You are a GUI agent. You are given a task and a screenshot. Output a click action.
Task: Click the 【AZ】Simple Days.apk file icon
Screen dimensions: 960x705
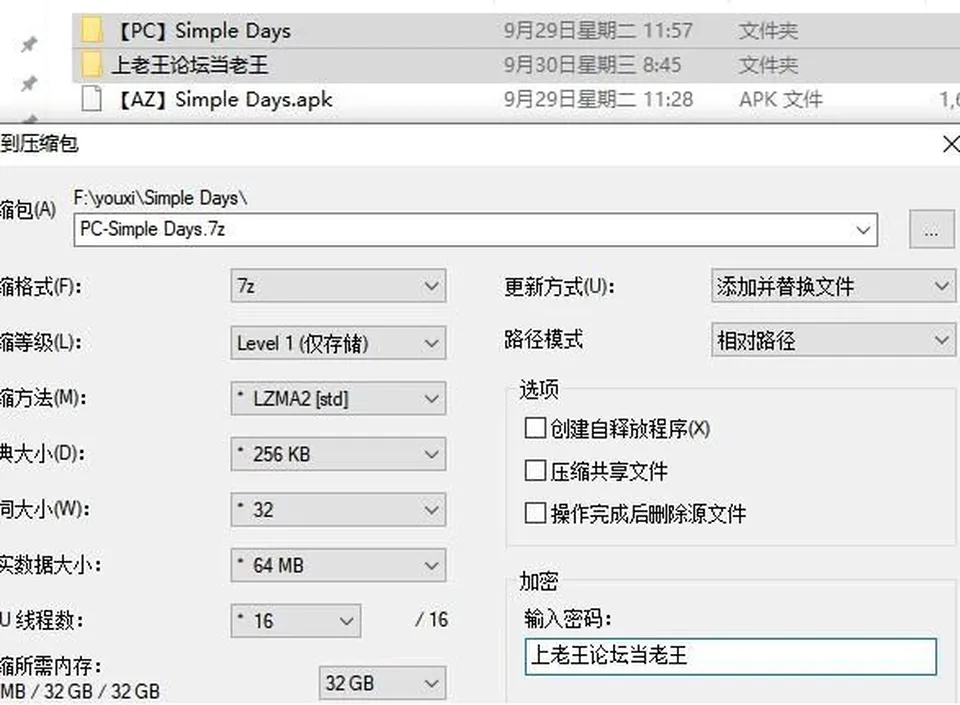pyautogui.click(x=92, y=99)
